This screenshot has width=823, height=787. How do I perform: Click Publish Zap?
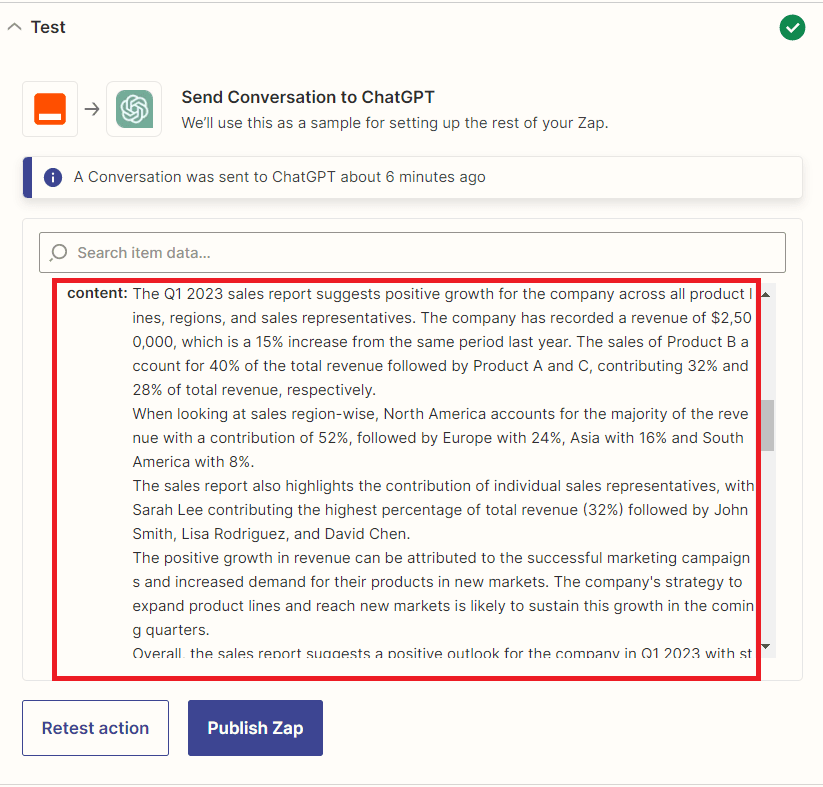[x=253, y=728]
